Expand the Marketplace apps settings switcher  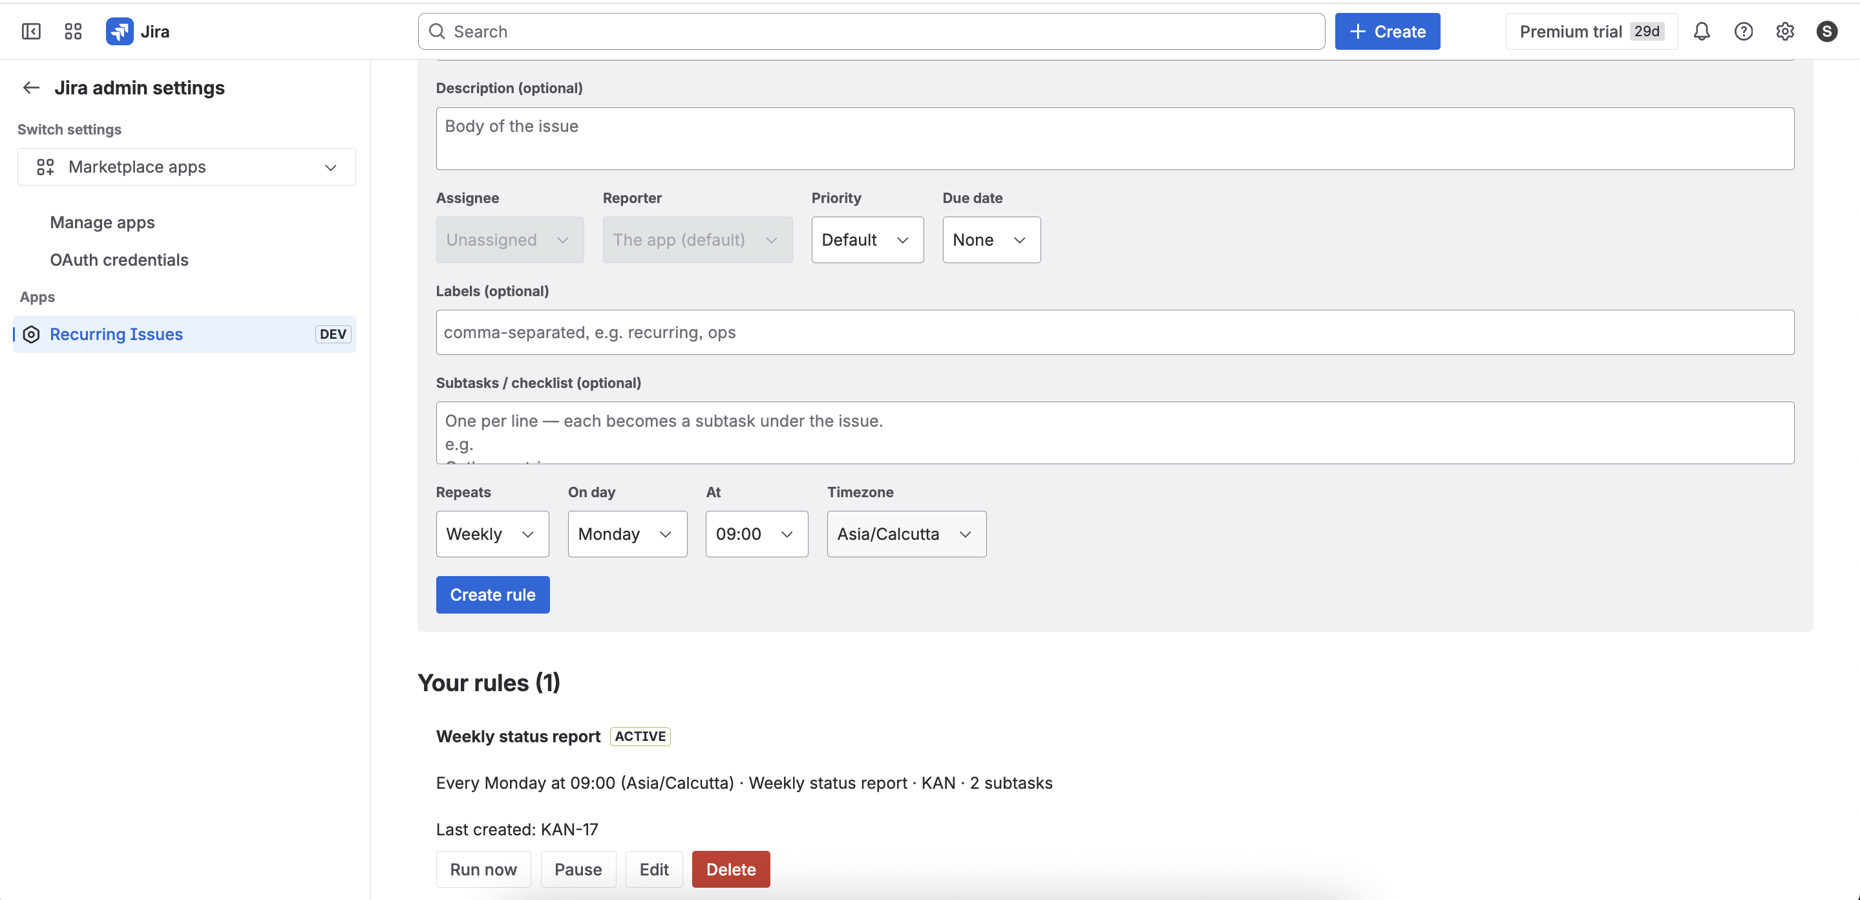[186, 167]
